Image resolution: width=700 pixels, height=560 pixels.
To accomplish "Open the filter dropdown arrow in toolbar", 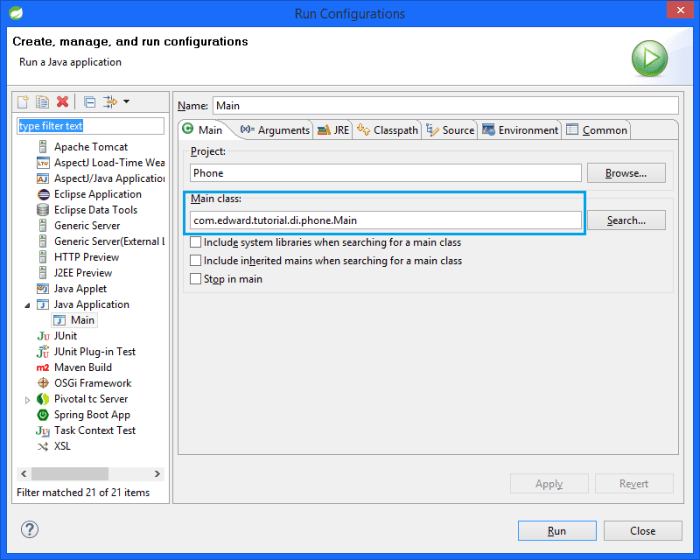I will tap(126, 102).
